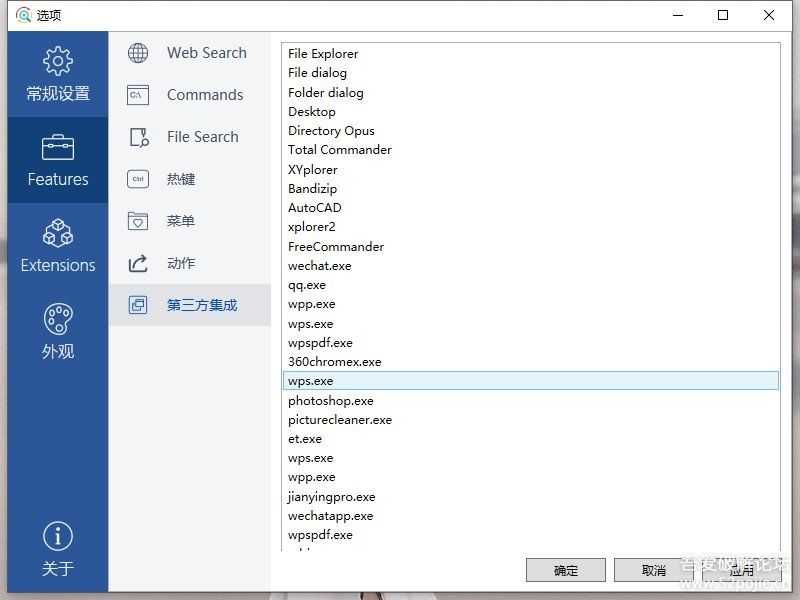Click the File Search icon
Image resolution: width=800 pixels, height=600 pixels.
(138, 137)
